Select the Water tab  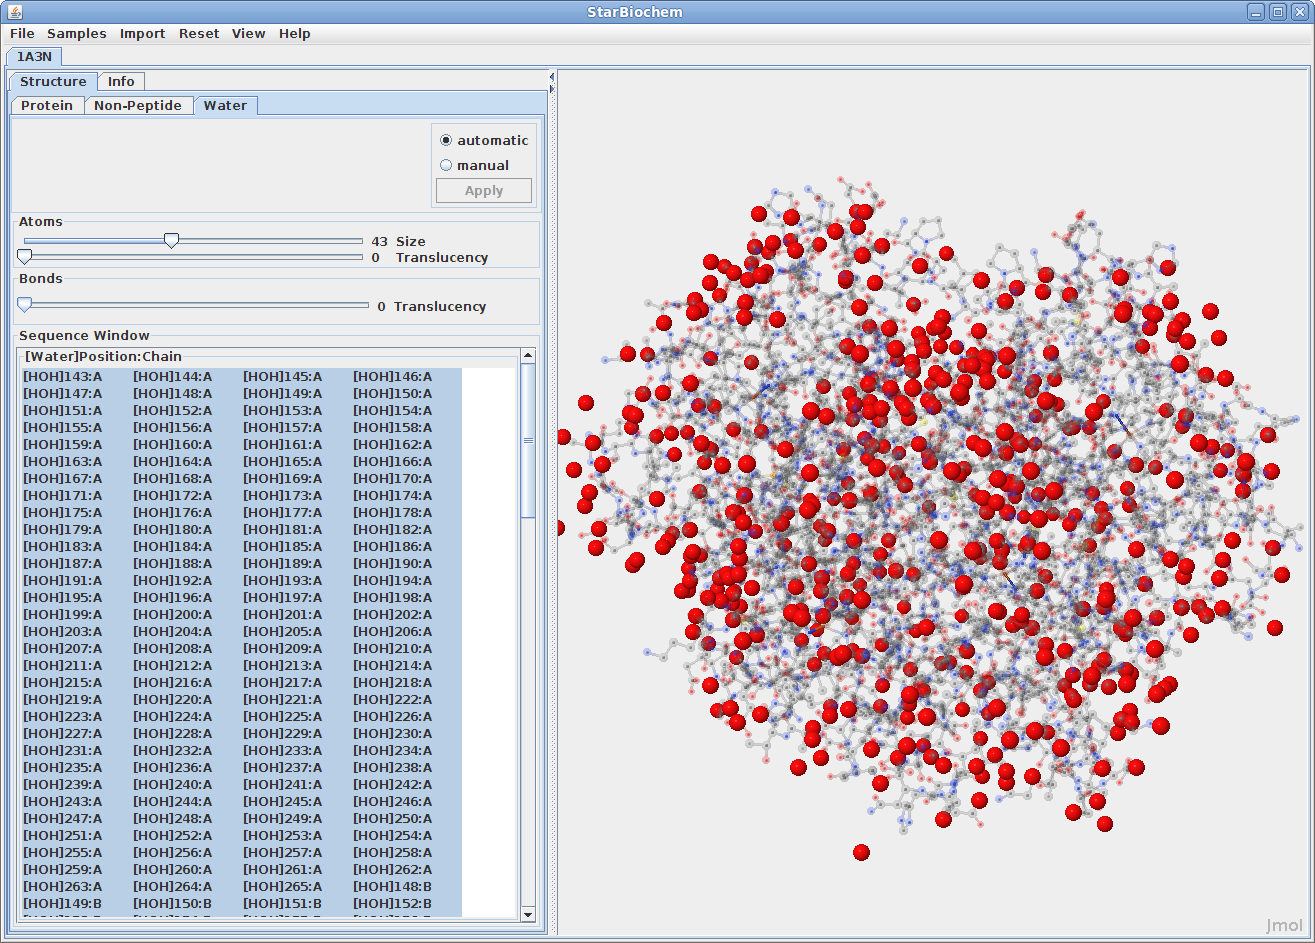tap(225, 105)
